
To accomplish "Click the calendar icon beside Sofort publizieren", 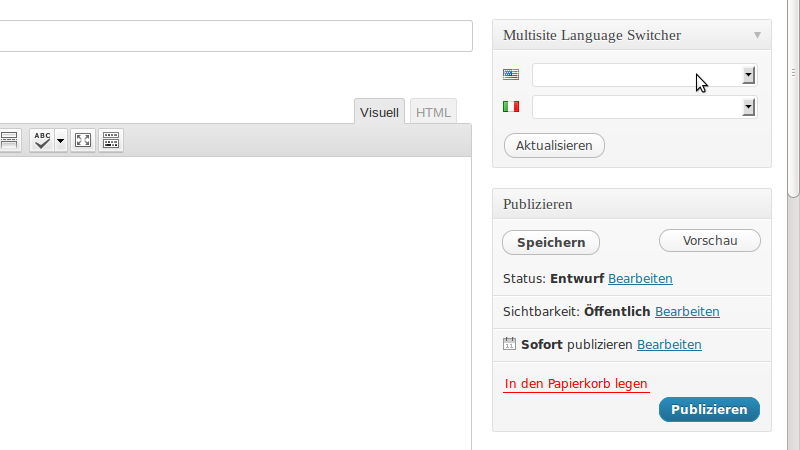I will 509,343.
